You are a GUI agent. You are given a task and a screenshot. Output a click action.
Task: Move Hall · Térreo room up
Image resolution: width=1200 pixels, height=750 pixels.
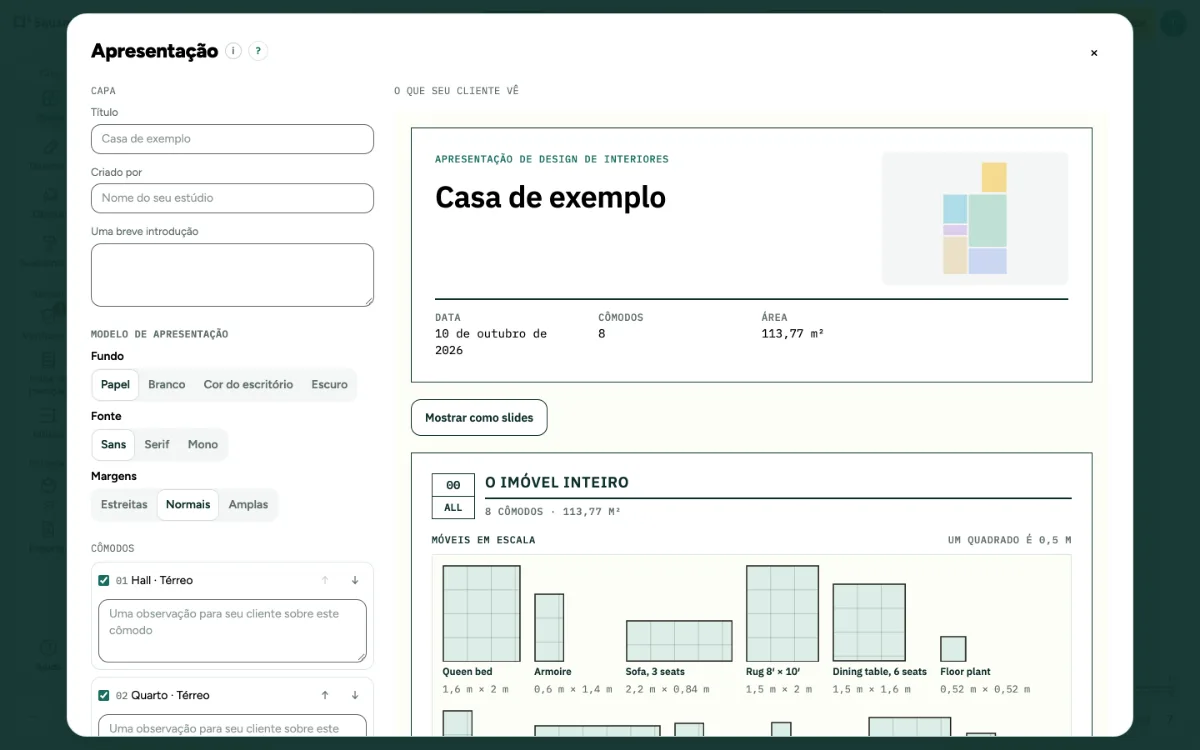point(325,580)
